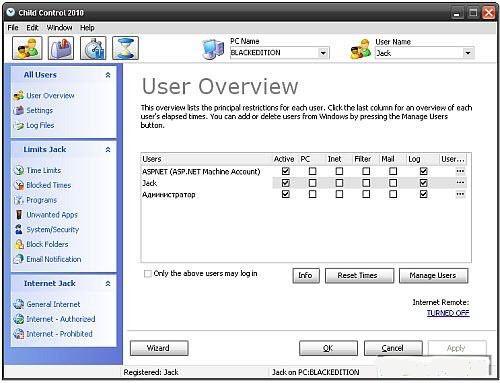Image resolution: width=500 pixels, height=383 pixels.
Task: Open user details for Администратор row
Action: [460, 194]
